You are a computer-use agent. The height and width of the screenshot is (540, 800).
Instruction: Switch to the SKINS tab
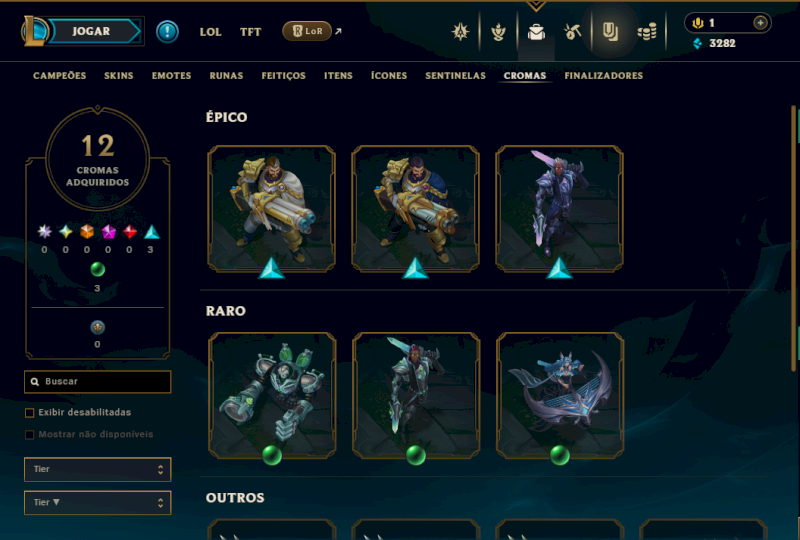click(x=118, y=76)
